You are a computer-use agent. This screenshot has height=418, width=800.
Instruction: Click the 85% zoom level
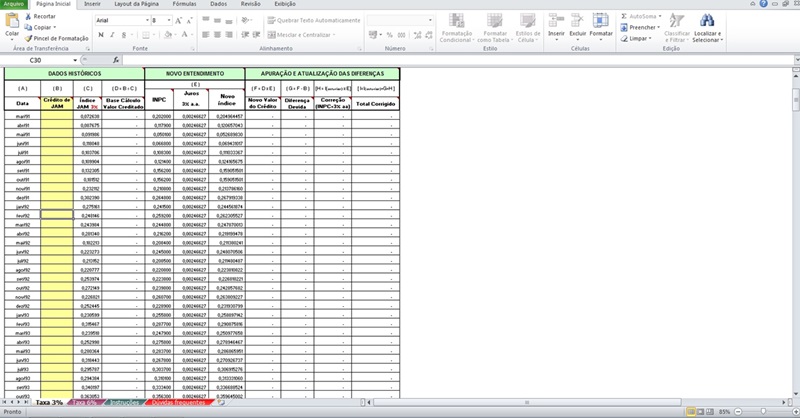point(724,411)
